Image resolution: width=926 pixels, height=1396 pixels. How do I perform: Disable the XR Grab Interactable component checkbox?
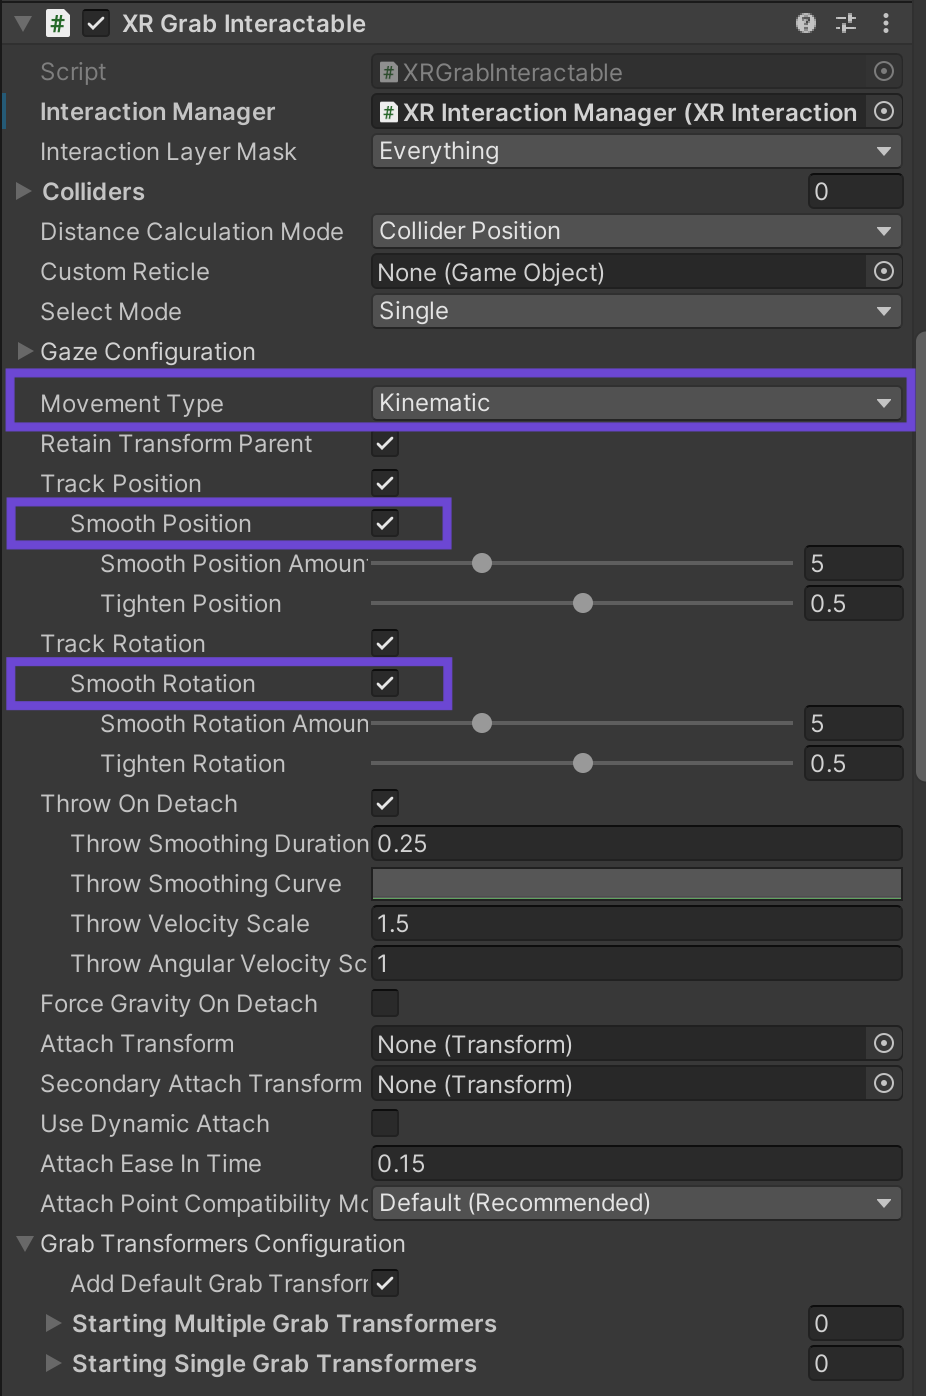tap(96, 23)
